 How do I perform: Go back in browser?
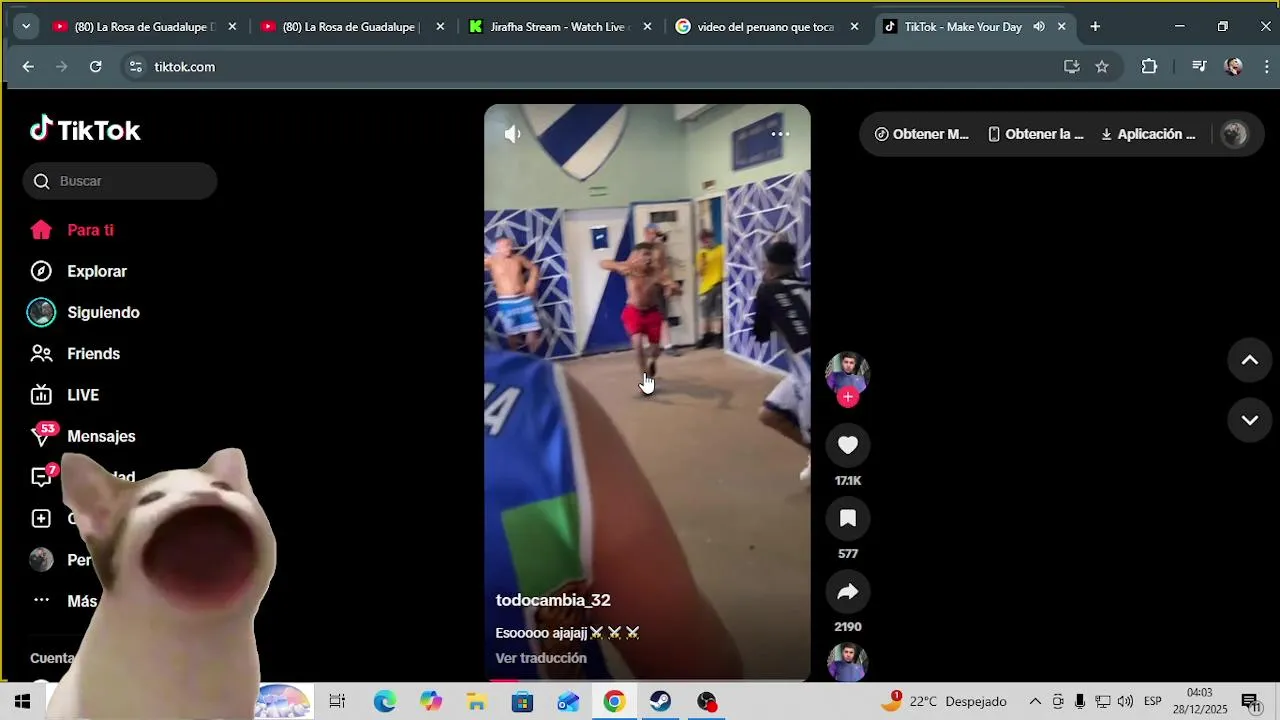(28, 67)
